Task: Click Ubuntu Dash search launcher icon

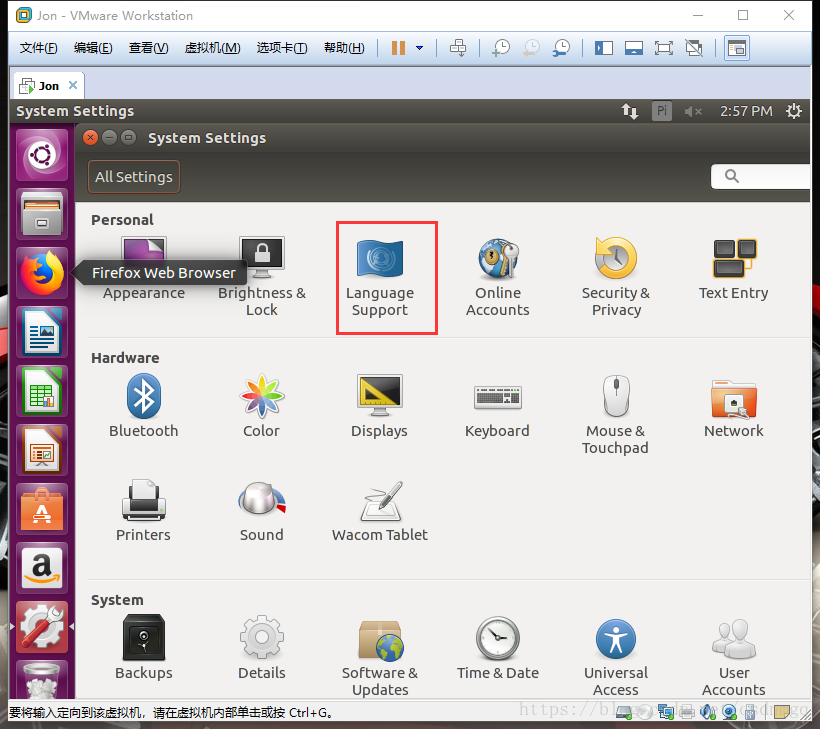Action: (42, 155)
